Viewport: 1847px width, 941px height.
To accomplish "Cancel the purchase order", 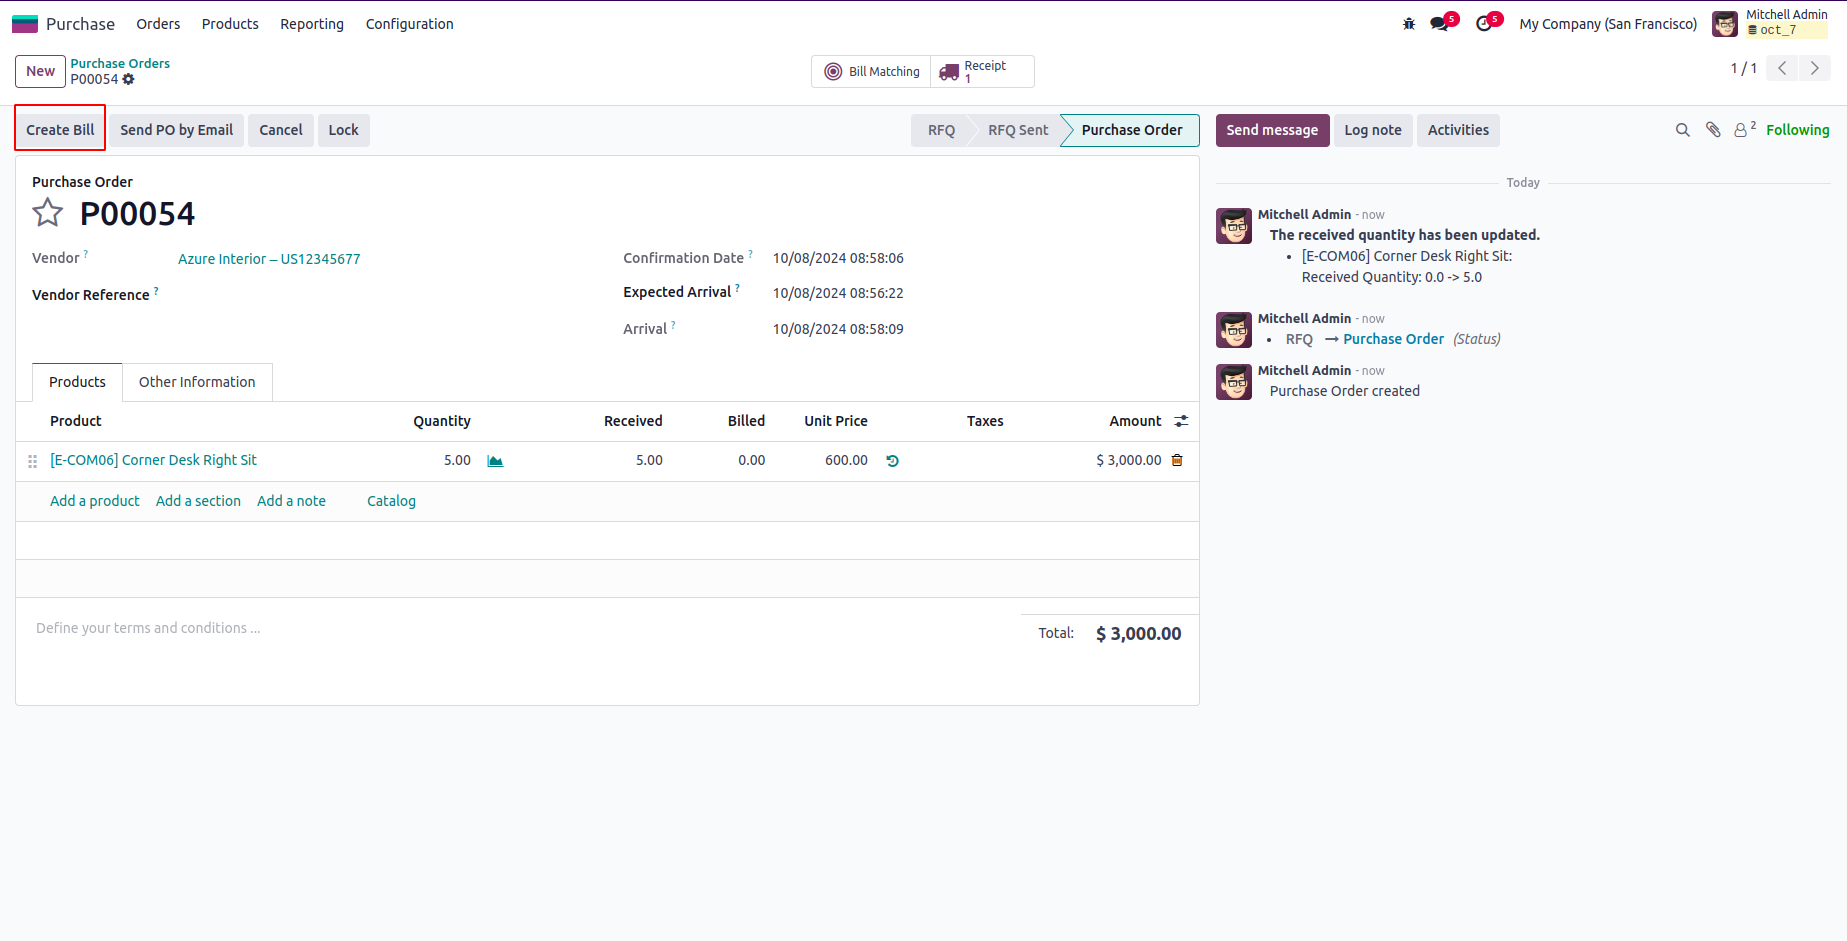I will [281, 130].
